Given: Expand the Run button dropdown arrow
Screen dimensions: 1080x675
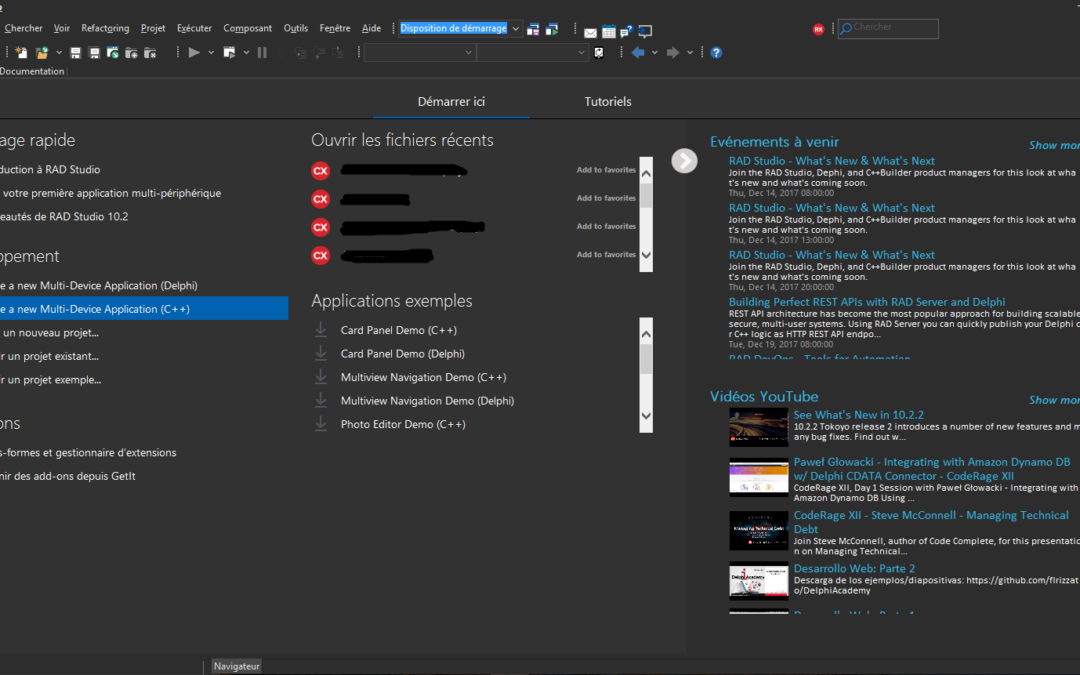Looking at the screenshot, I should tap(211, 52).
